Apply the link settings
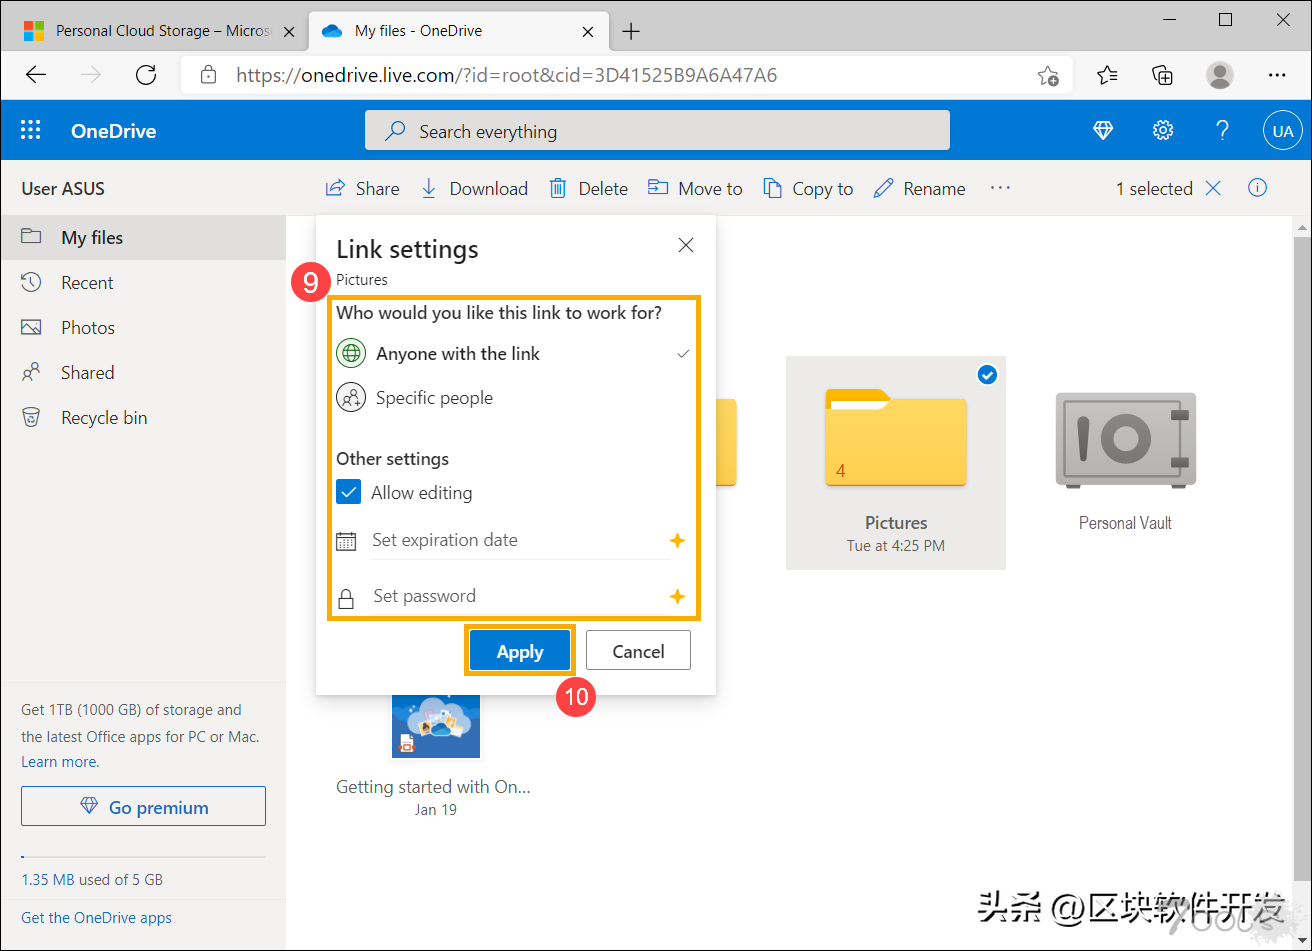 pos(519,650)
